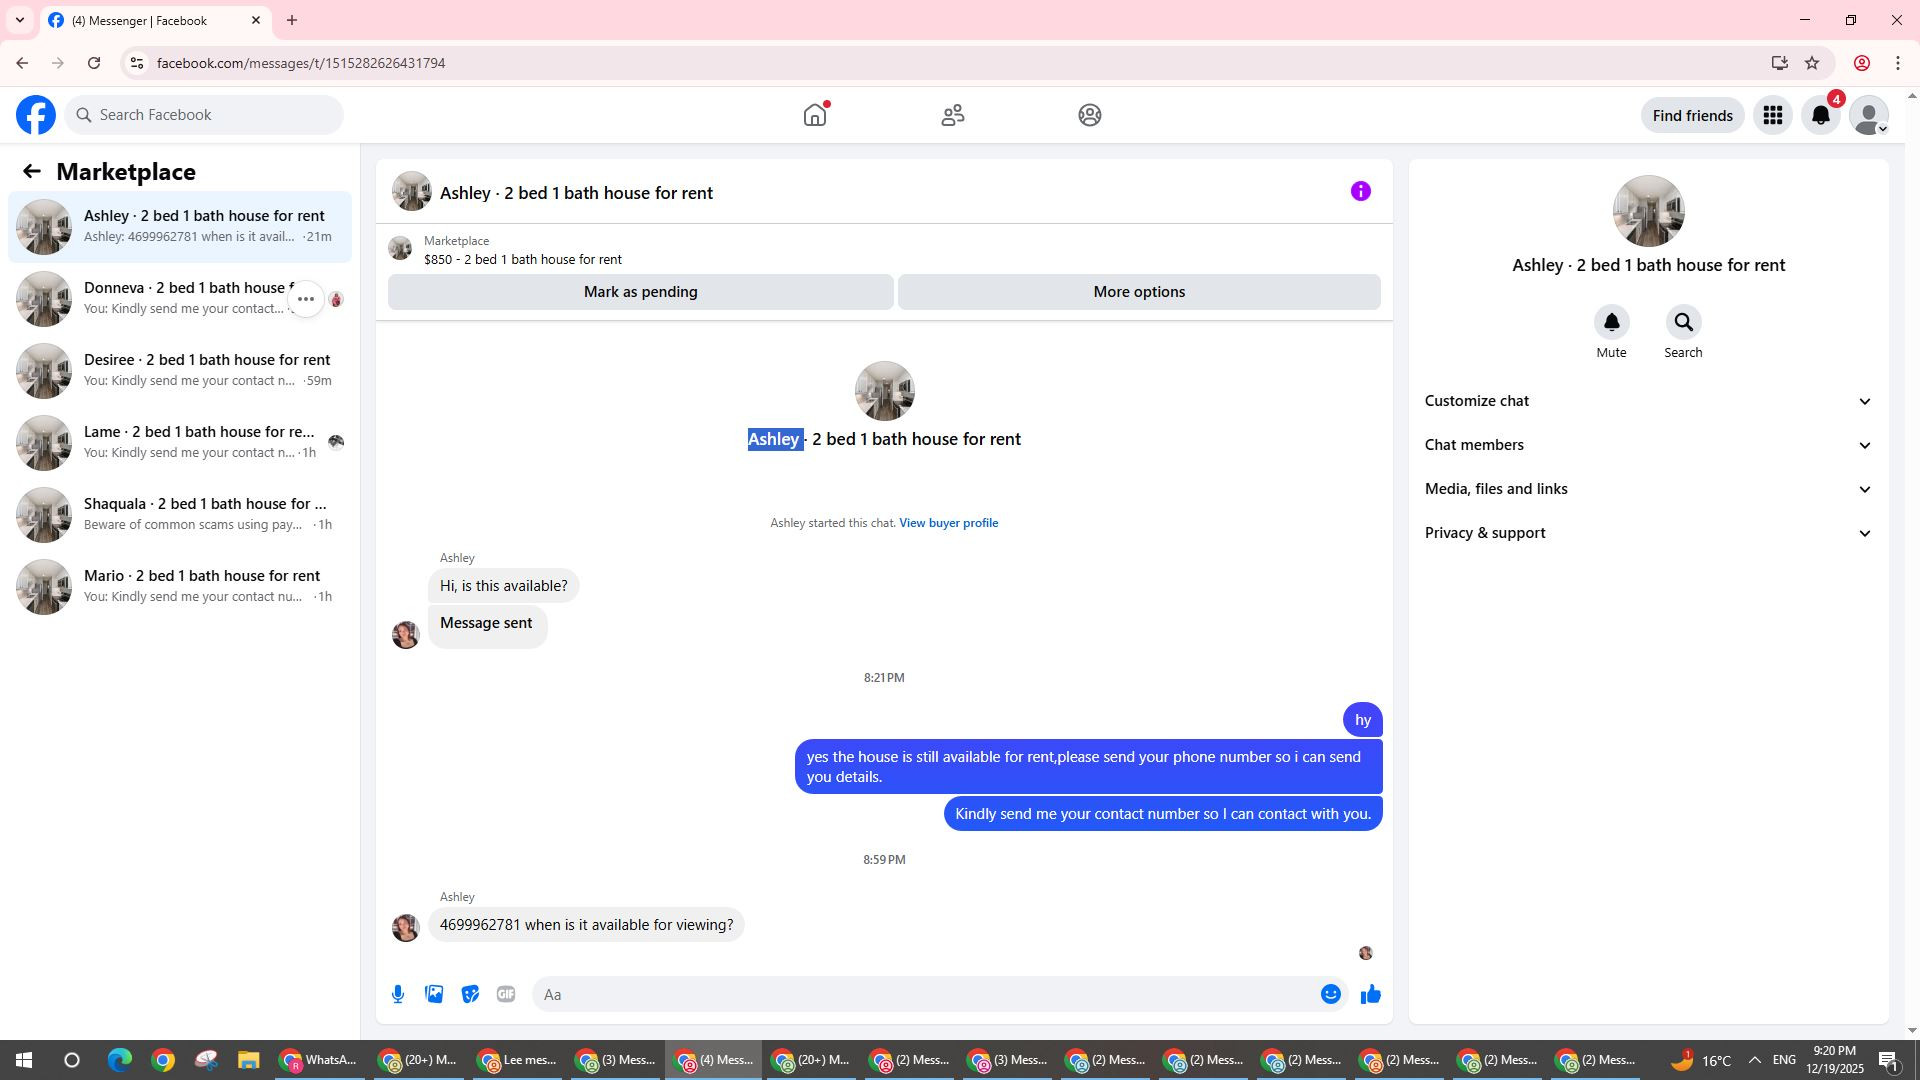Open the GIF picker icon
The width and height of the screenshot is (1920, 1080).
pos(506,994)
